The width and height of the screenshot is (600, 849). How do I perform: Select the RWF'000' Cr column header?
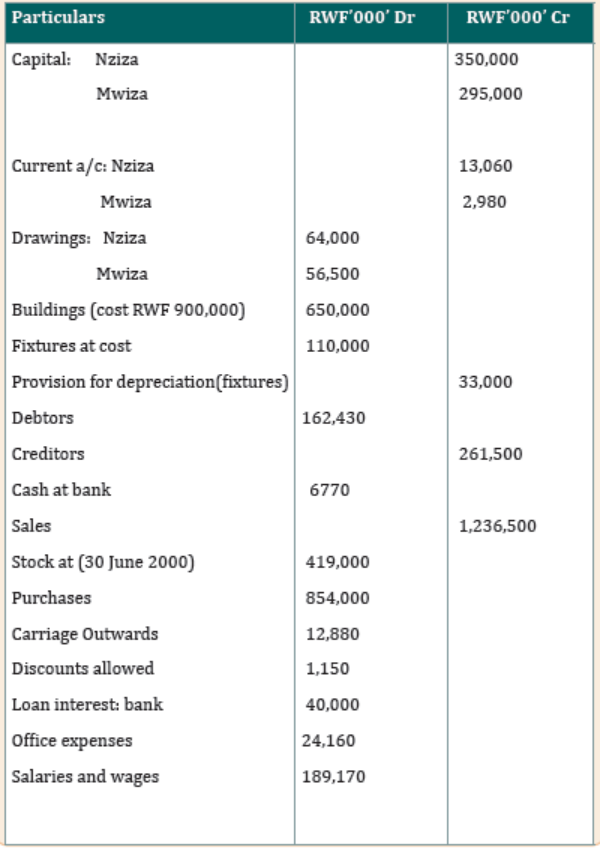click(518, 18)
